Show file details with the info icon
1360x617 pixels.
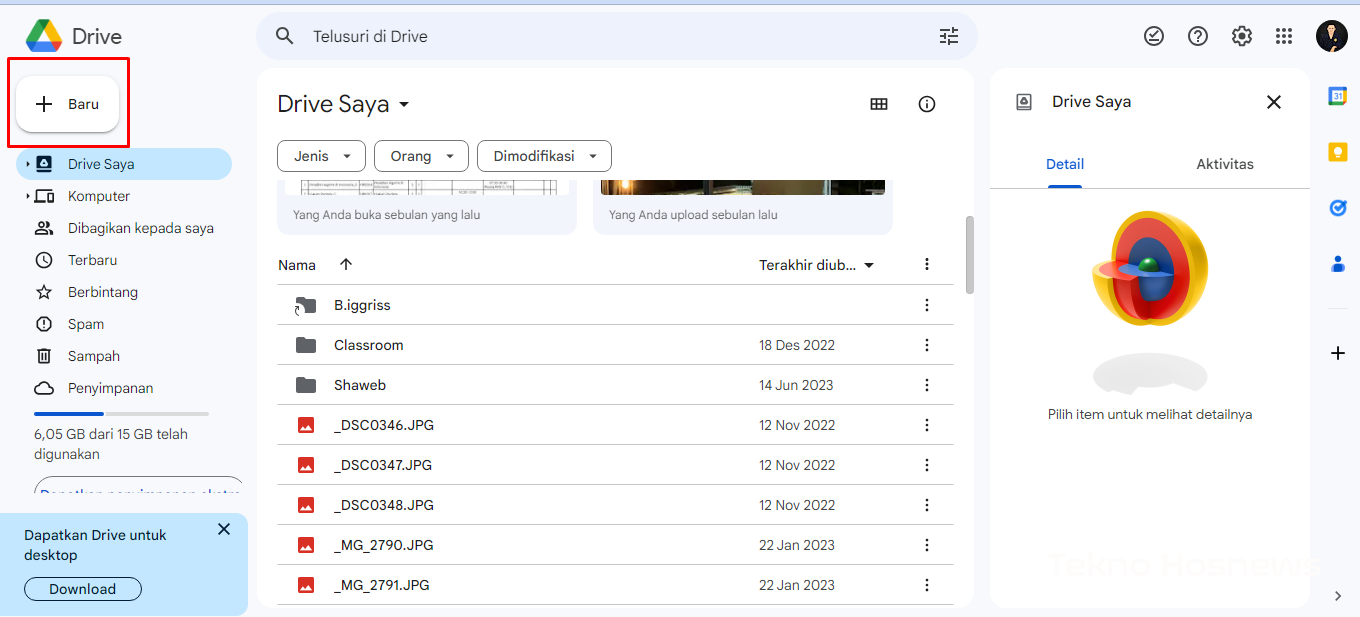926,103
